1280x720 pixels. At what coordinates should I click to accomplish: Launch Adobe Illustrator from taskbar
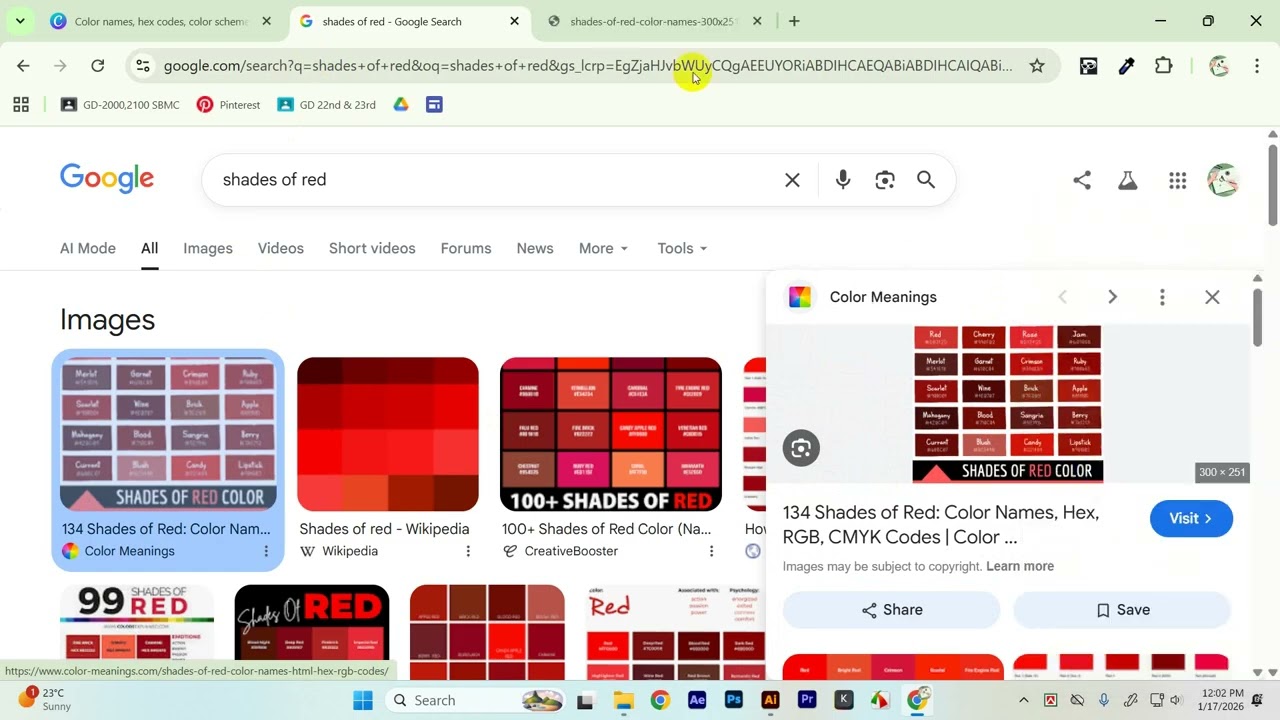click(770, 700)
